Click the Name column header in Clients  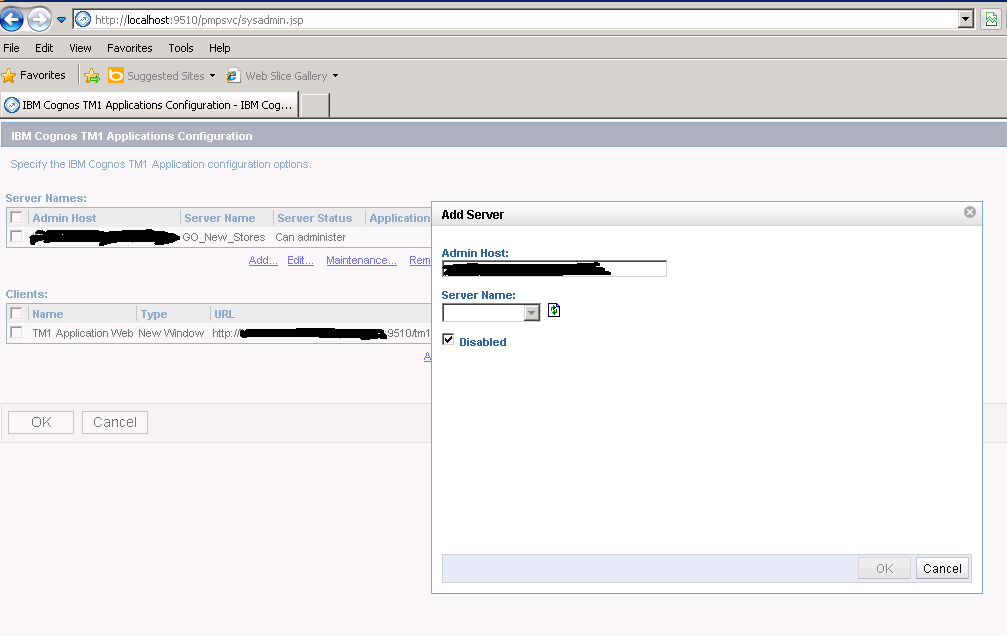[x=48, y=314]
